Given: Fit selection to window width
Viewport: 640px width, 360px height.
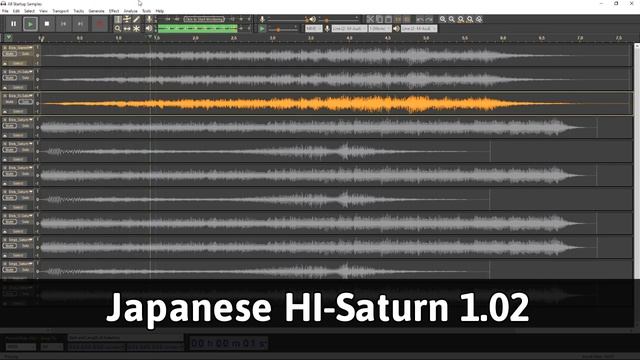Looking at the screenshot, I should tap(461, 19).
